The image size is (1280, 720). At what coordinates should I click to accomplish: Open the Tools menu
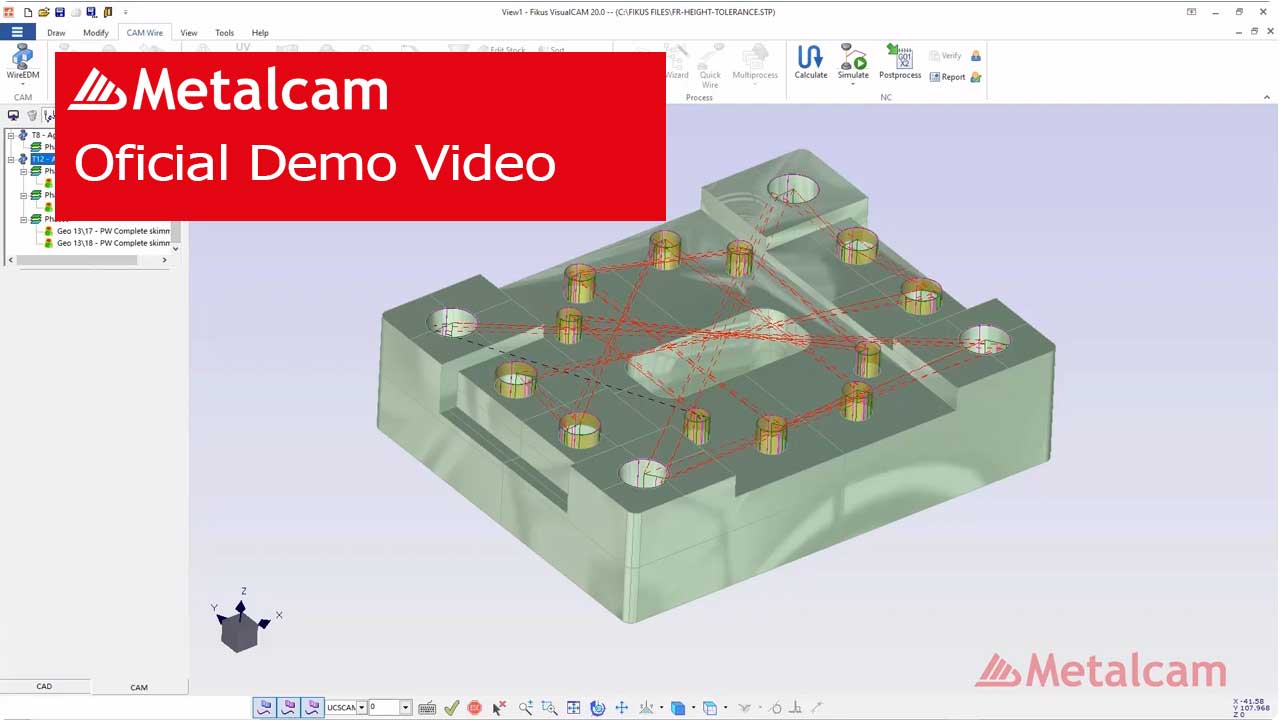click(x=224, y=33)
